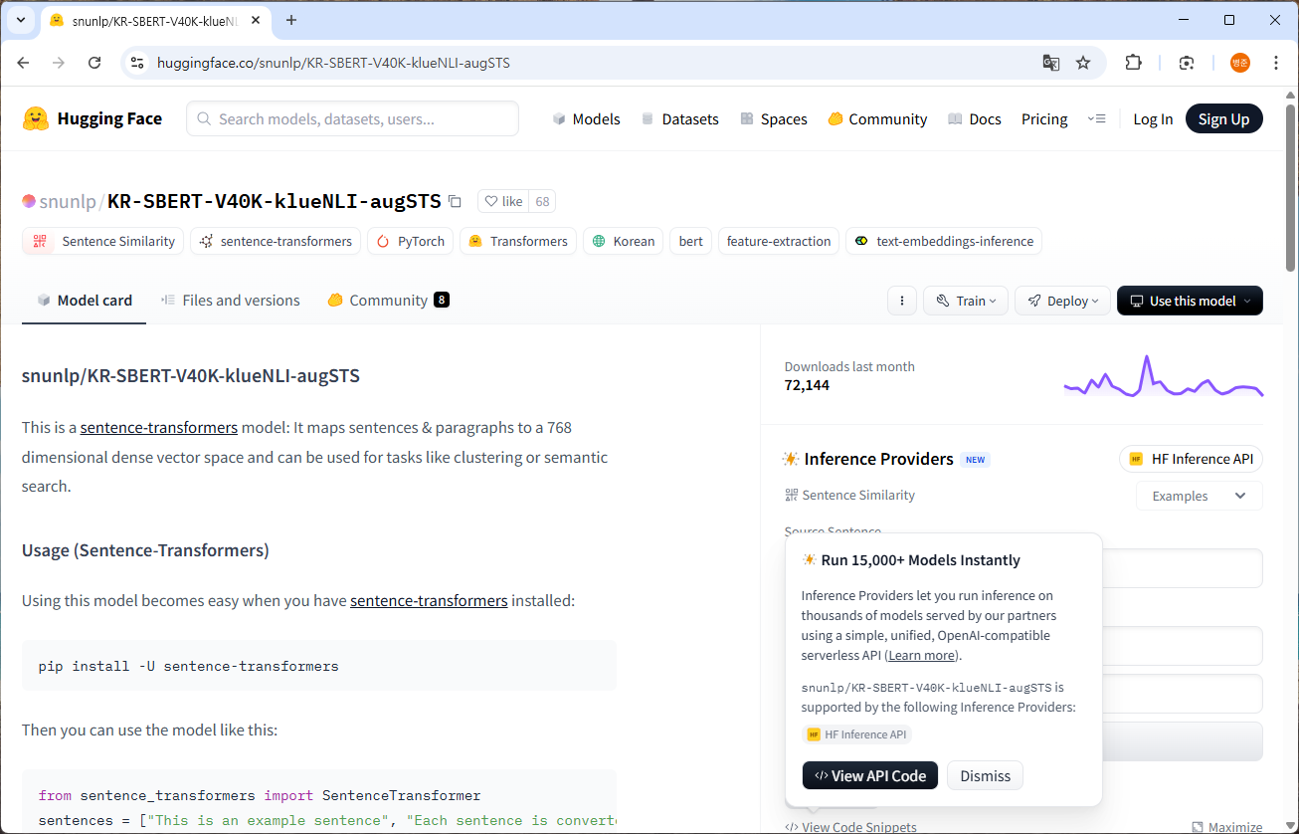Click the feature-extraction tag
Image resolution: width=1299 pixels, height=834 pixels.
tap(779, 241)
